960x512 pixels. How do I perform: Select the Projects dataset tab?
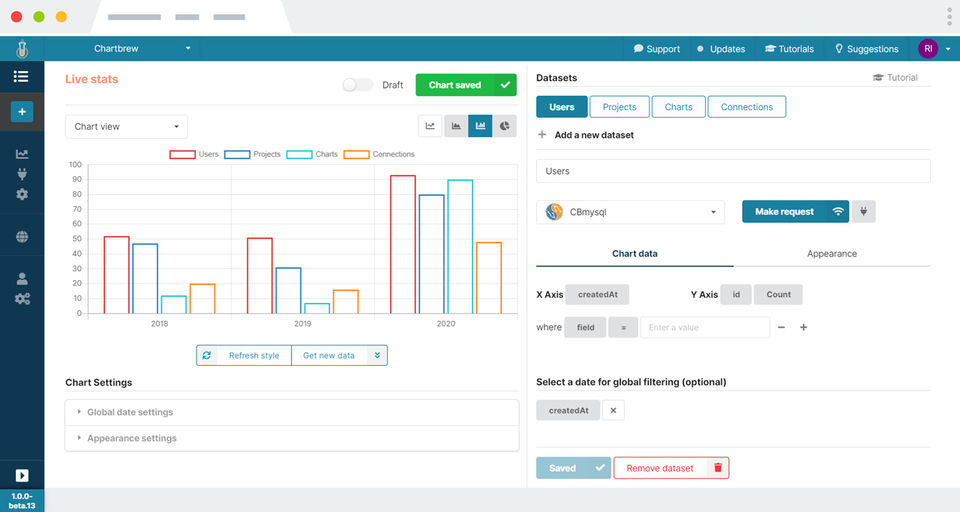[619, 107]
